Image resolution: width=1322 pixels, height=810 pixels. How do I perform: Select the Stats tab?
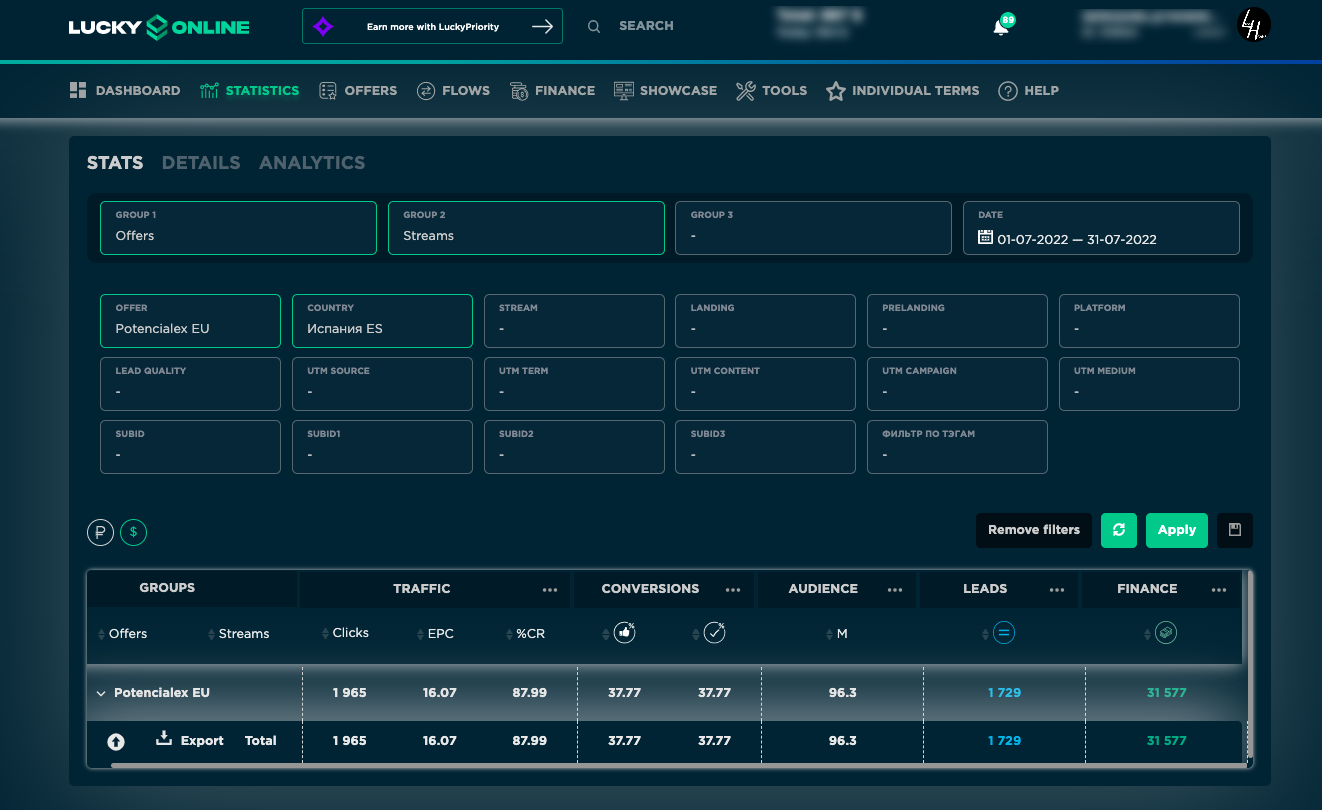coord(115,163)
